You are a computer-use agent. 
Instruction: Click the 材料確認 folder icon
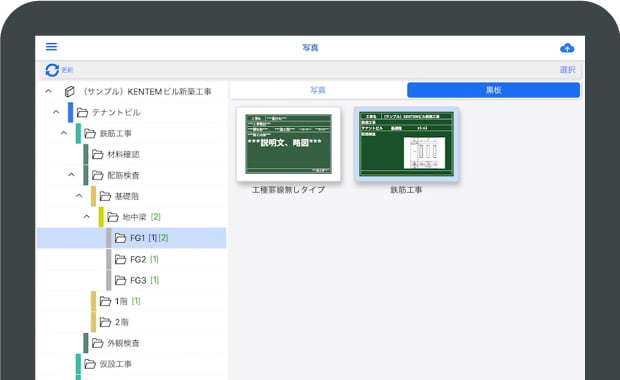click(x=98, y=154)
